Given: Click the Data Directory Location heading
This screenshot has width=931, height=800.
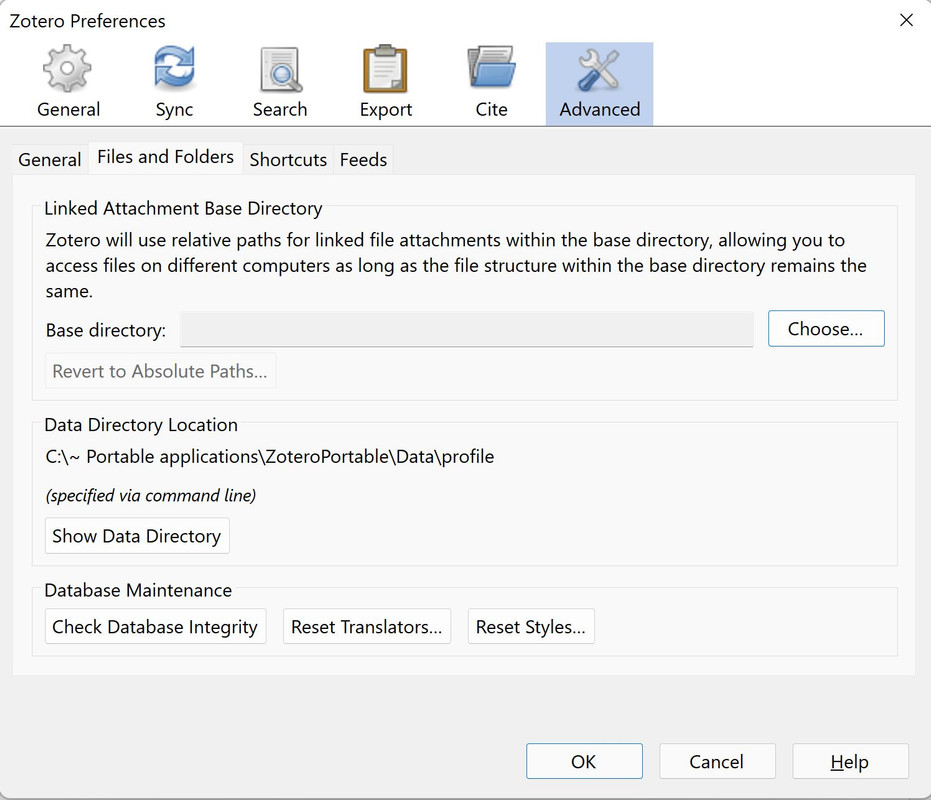Looking at the screenshot, I should click(x=141, y=425).
